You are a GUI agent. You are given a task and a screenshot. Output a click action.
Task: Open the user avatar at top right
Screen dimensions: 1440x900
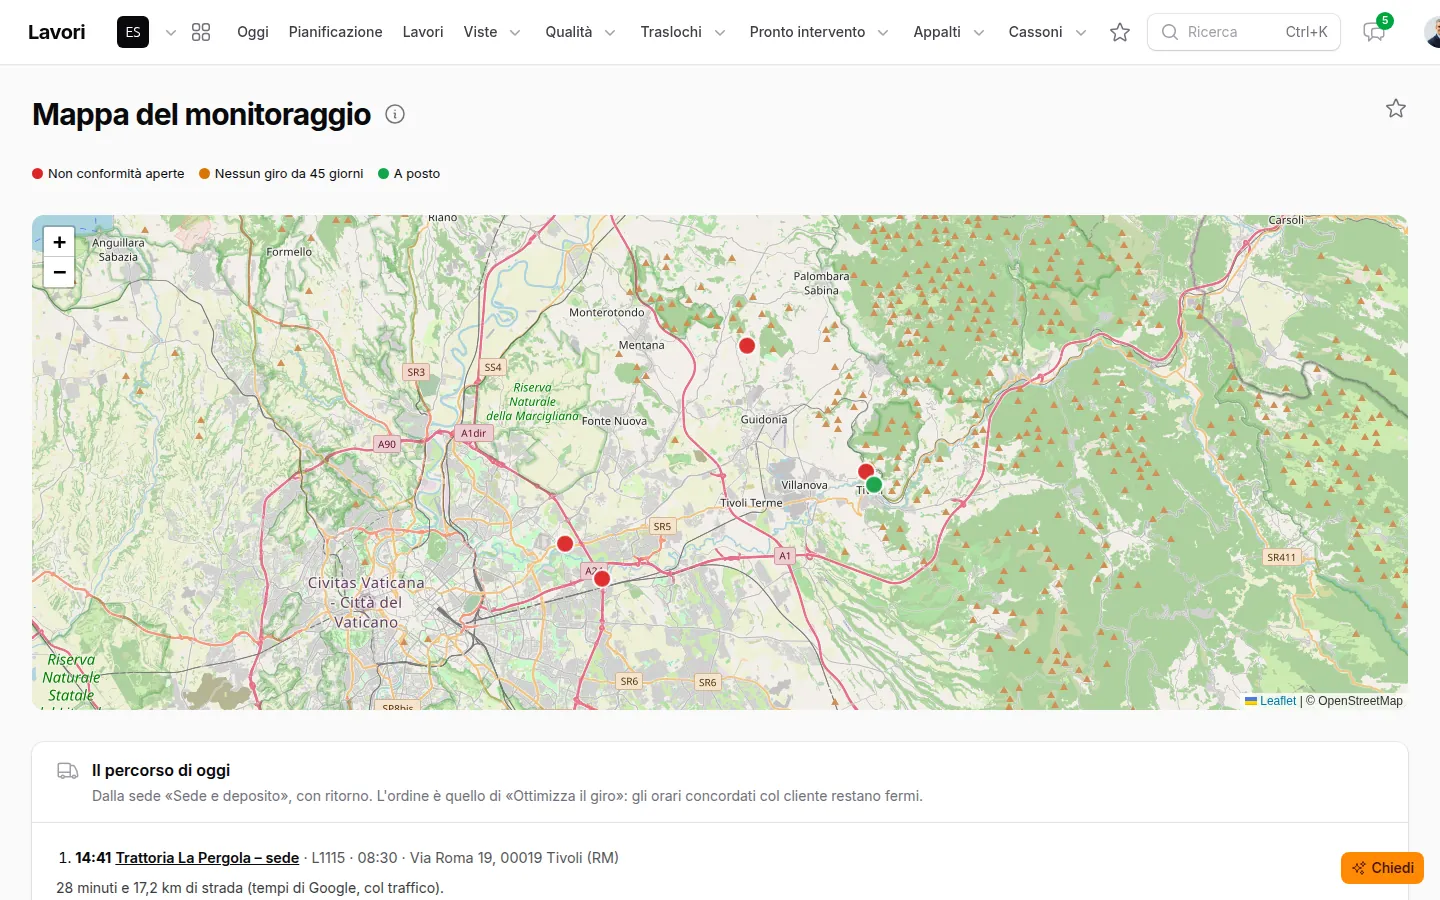[x=1432, y=32]
